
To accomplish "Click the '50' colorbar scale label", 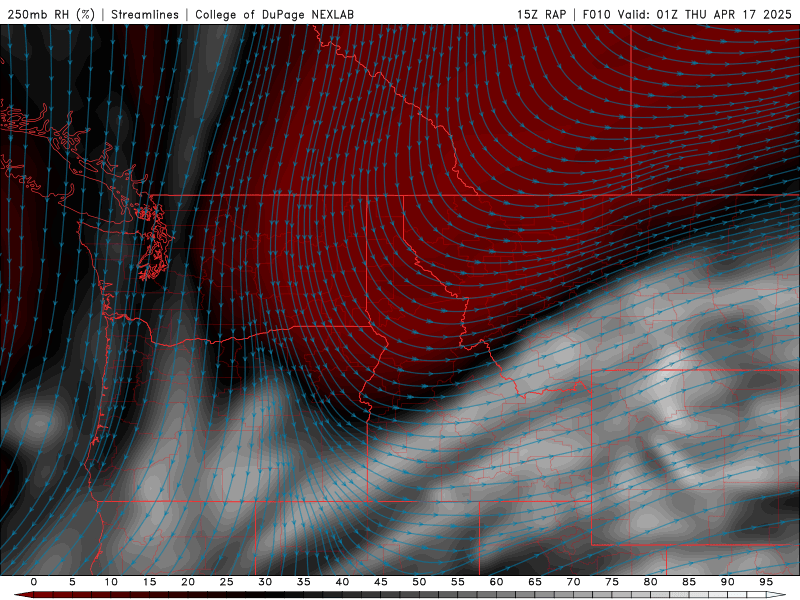I will 419,582.
